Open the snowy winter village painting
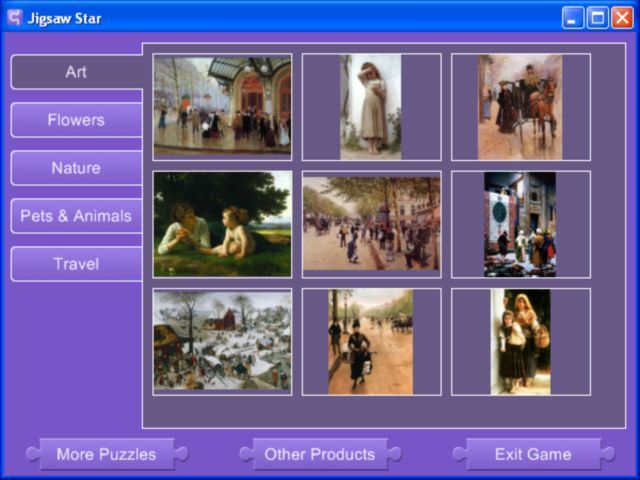This screenshot has height=480, width=640. (222, 342)
